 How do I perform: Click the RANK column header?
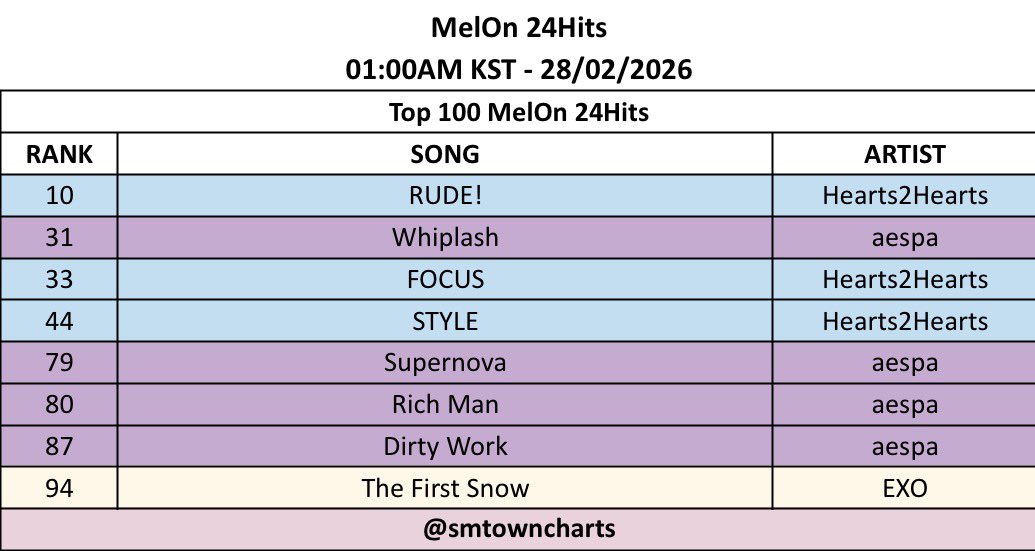(x=59, y=154)
